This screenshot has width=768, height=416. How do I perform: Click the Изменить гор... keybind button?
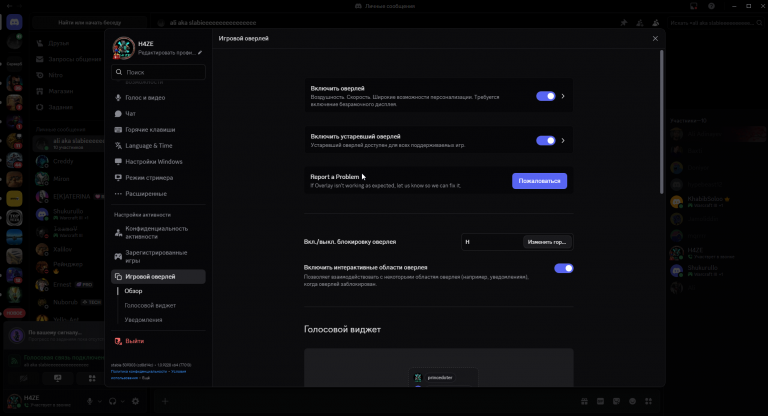click(x=547, y=242)
